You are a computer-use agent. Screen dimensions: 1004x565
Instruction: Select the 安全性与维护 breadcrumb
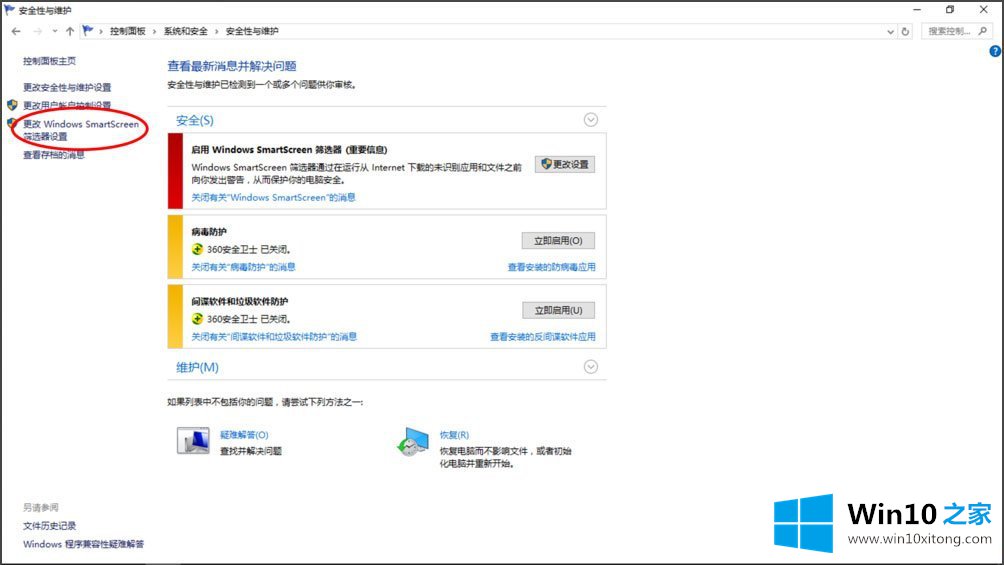[x=252, y=31]
